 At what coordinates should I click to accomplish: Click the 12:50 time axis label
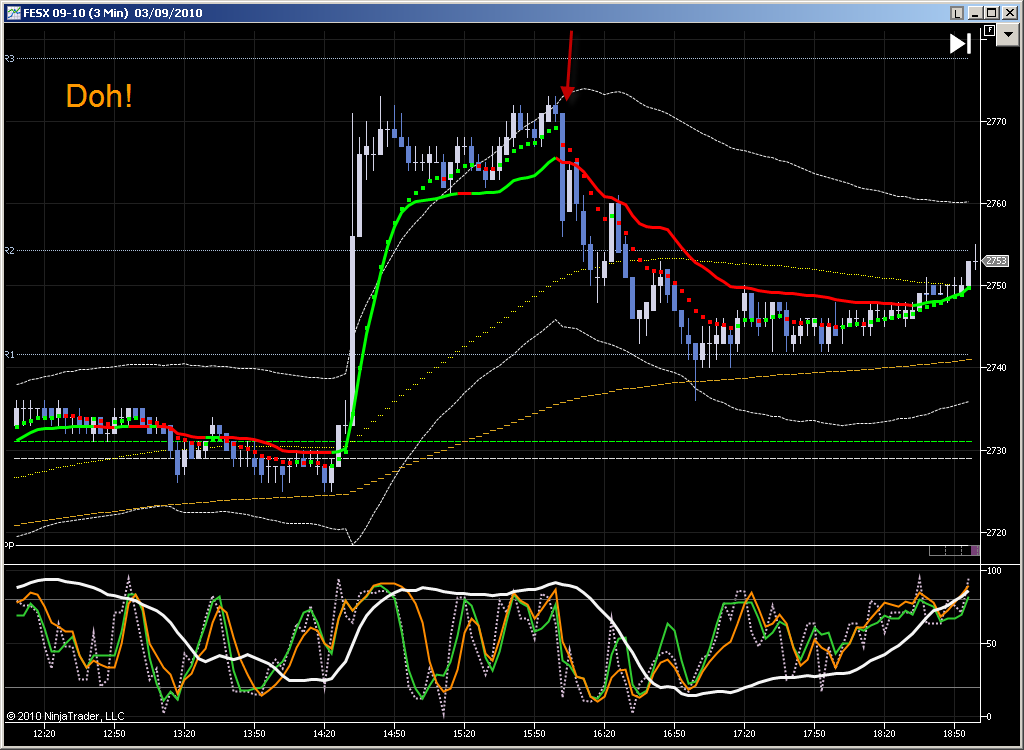pos(114,734)
